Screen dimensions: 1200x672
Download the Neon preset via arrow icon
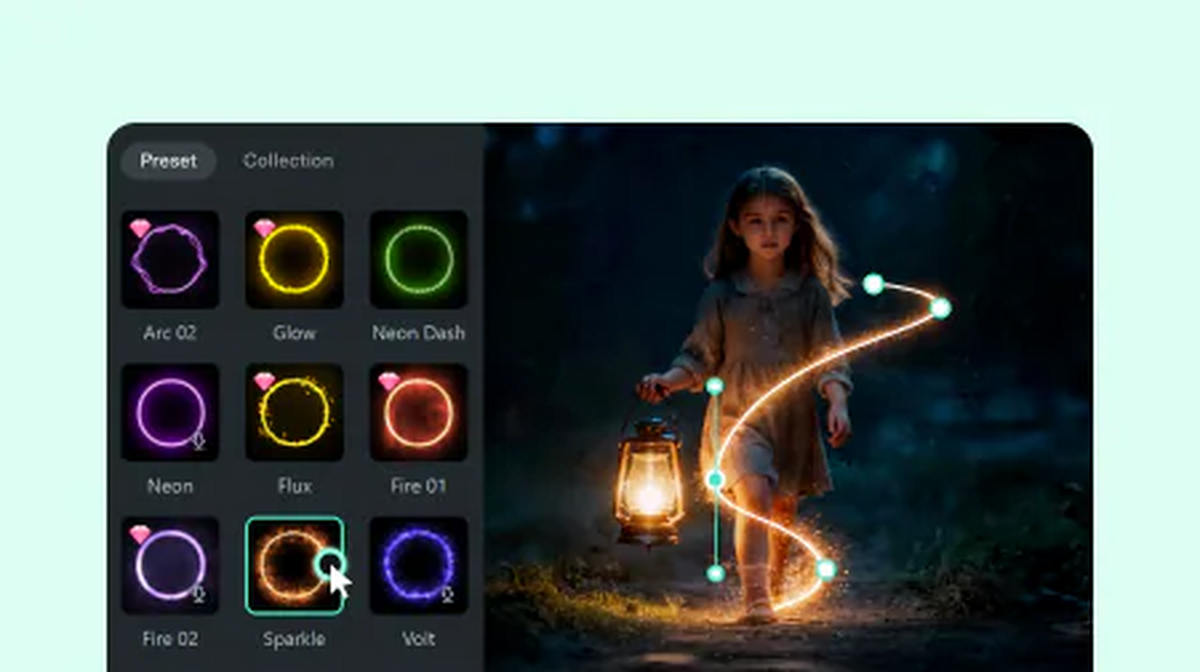[x=198, y=441]
